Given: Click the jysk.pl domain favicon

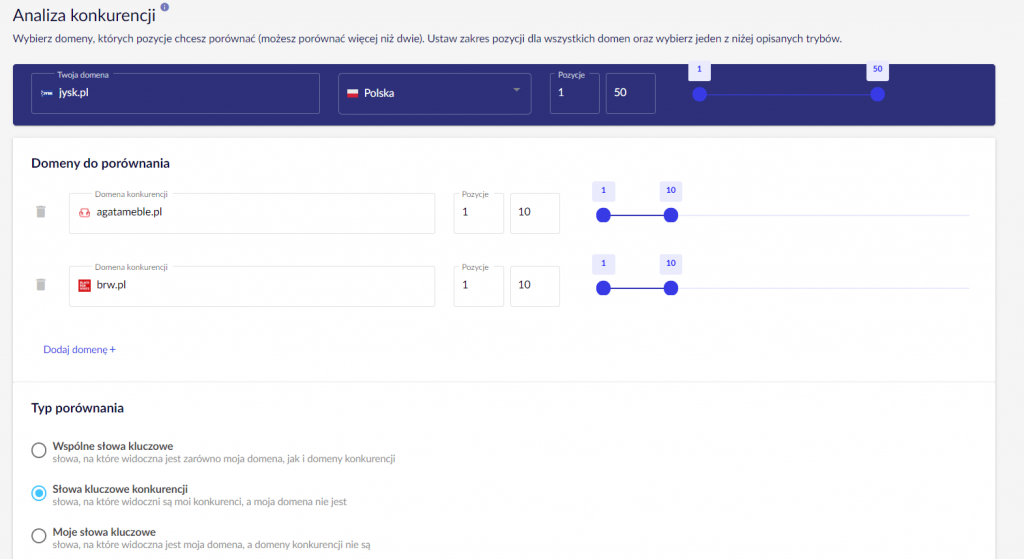Looking at the screenshot, I should 46,92.
